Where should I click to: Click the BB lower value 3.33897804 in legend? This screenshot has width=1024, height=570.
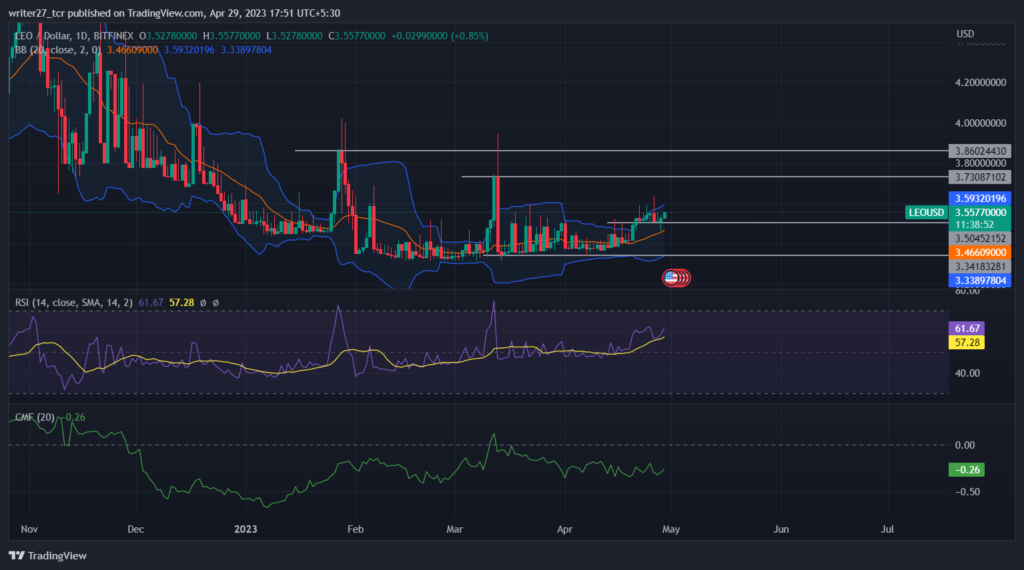246,50
